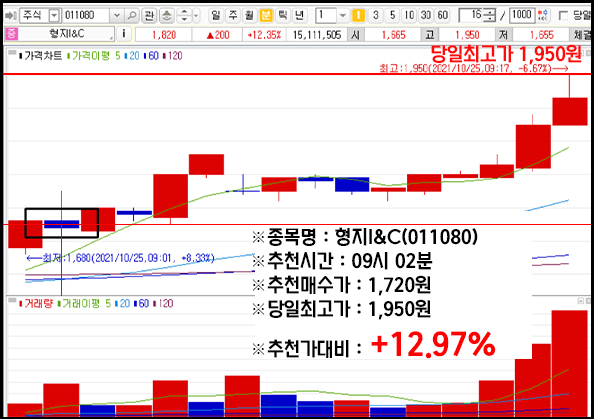Open the small dropdown next to stepper arrows
Viewport: 594px width, 419px height.
196,16
